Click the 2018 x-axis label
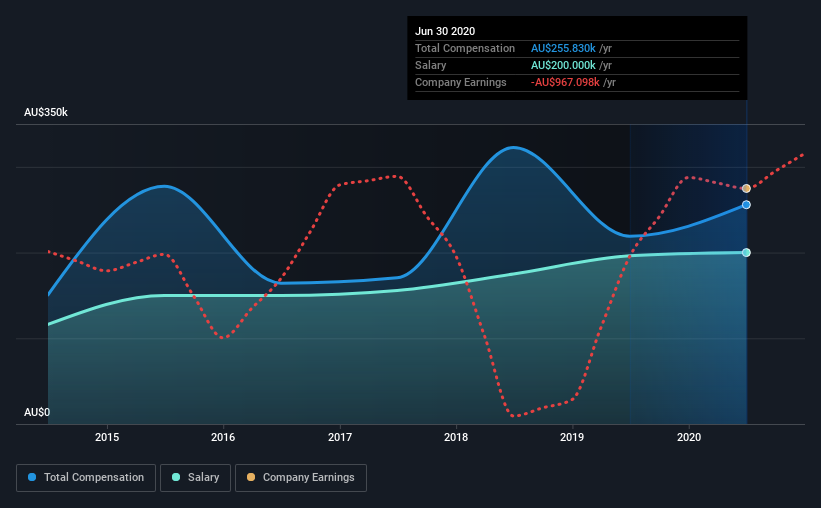 (456, 437)
